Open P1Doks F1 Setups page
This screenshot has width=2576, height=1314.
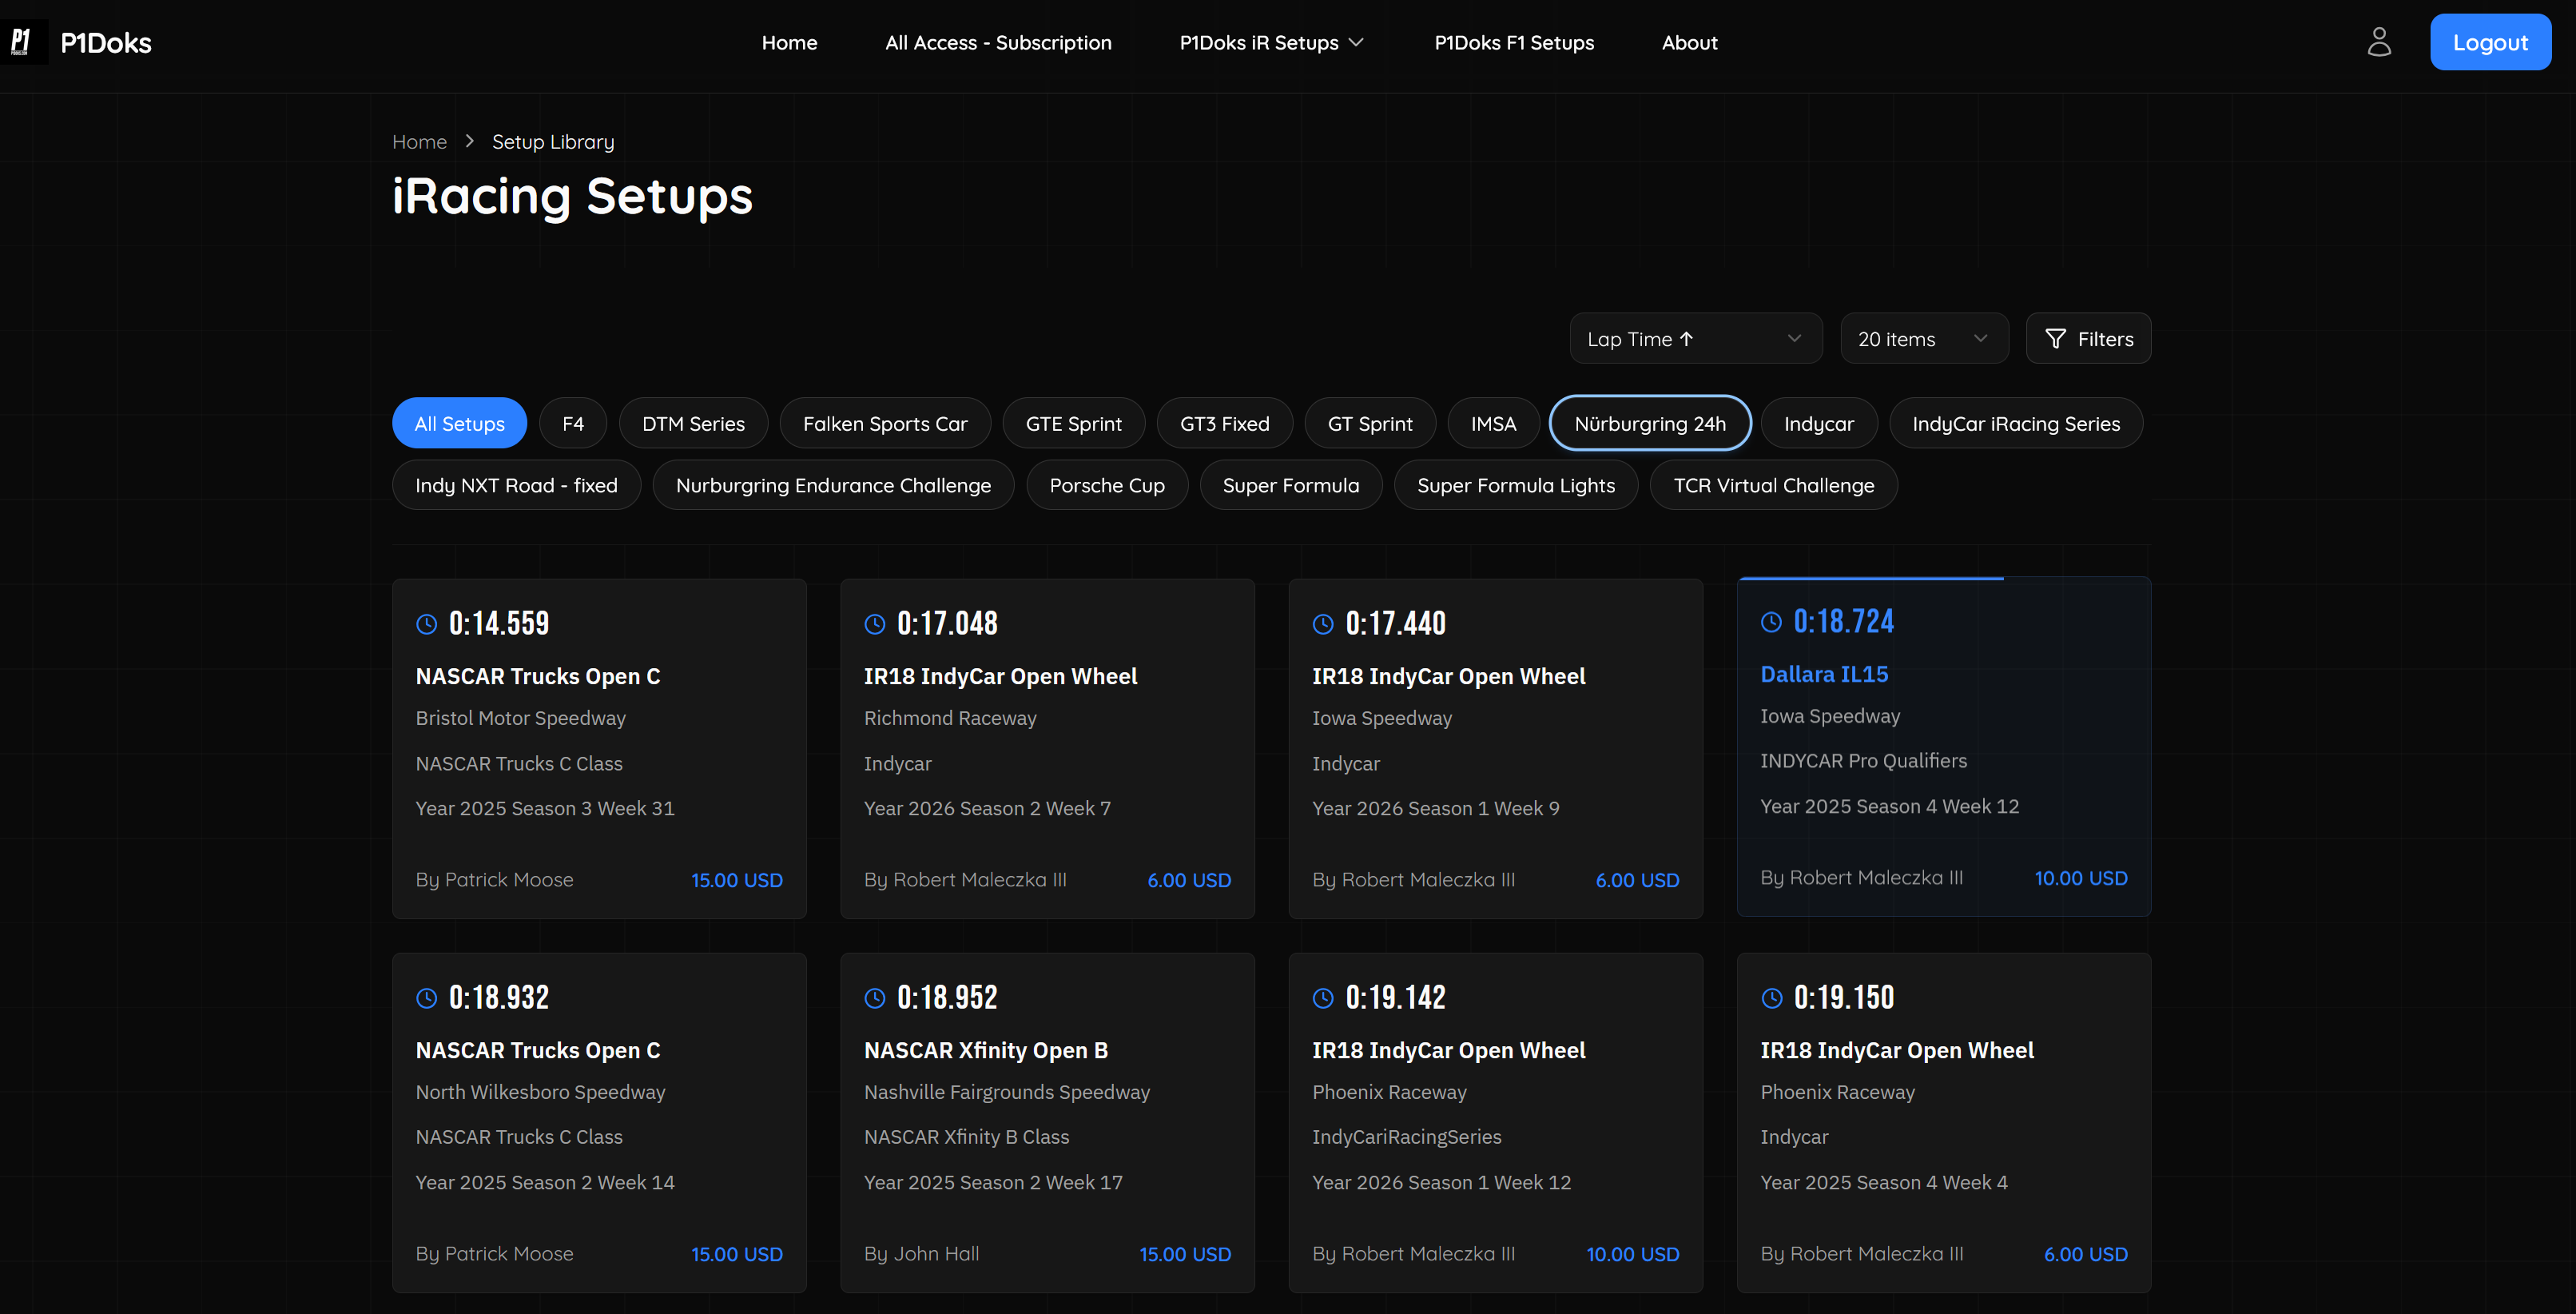[x=1514, y=42]
